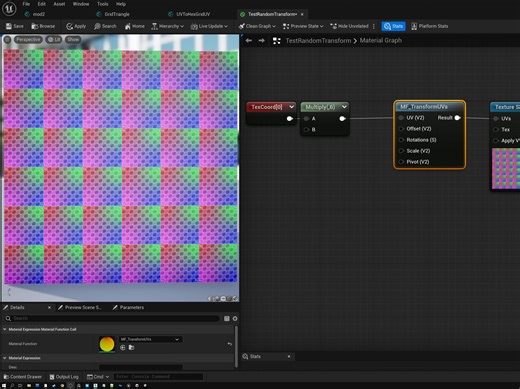Image resolution: width=520 pixels, height=389 pixels.
Task: Click the Offset (V2) input pin
Action: point(401,129)
